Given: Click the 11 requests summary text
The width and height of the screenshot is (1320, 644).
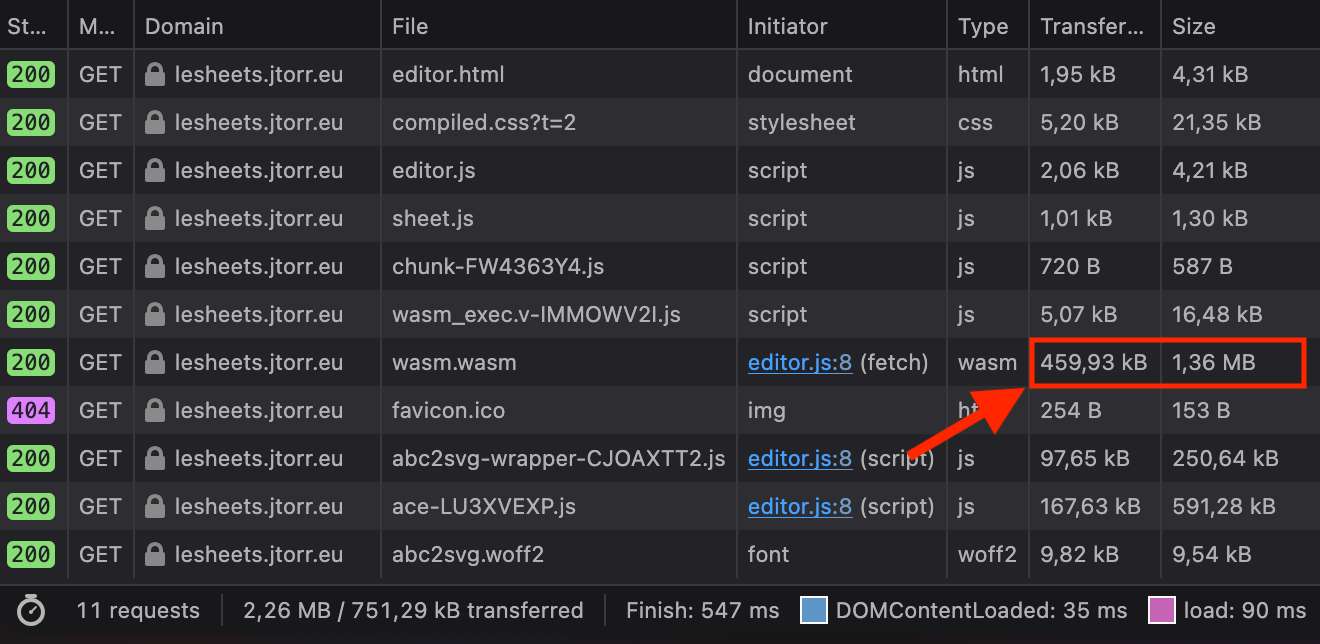Looking at the screenshot, I should (137, 610).
